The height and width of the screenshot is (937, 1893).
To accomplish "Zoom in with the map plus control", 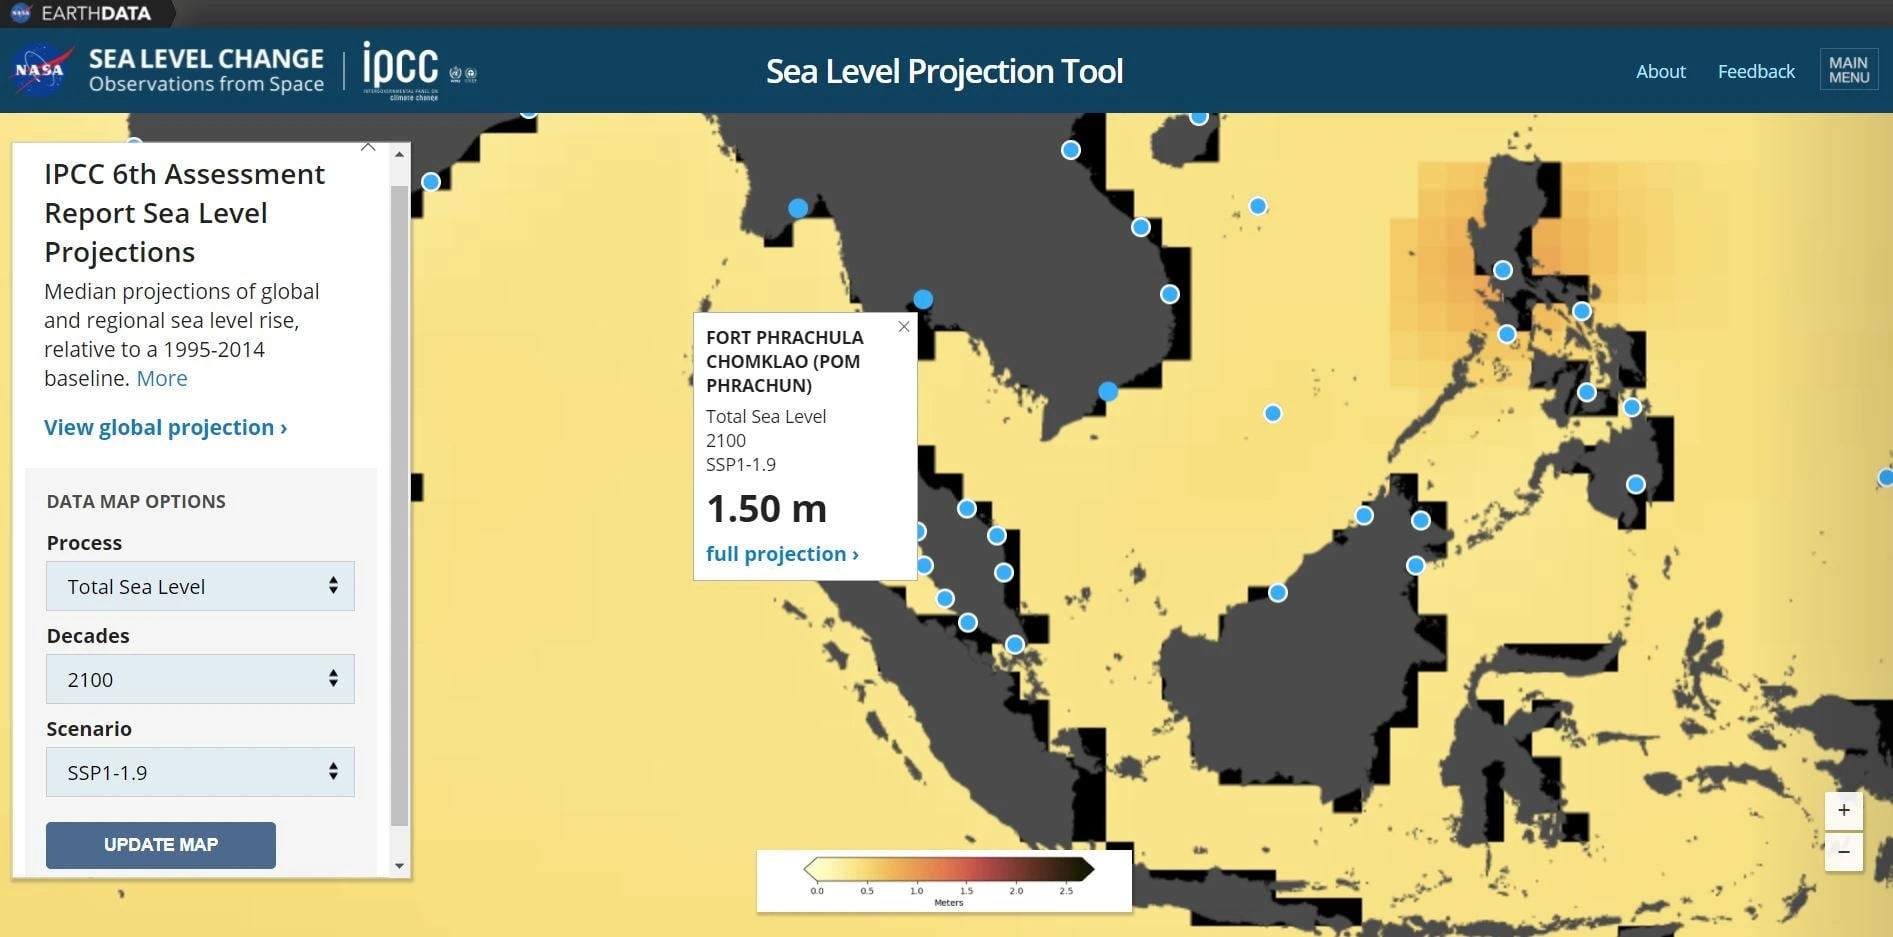I will click(1843, 811).
